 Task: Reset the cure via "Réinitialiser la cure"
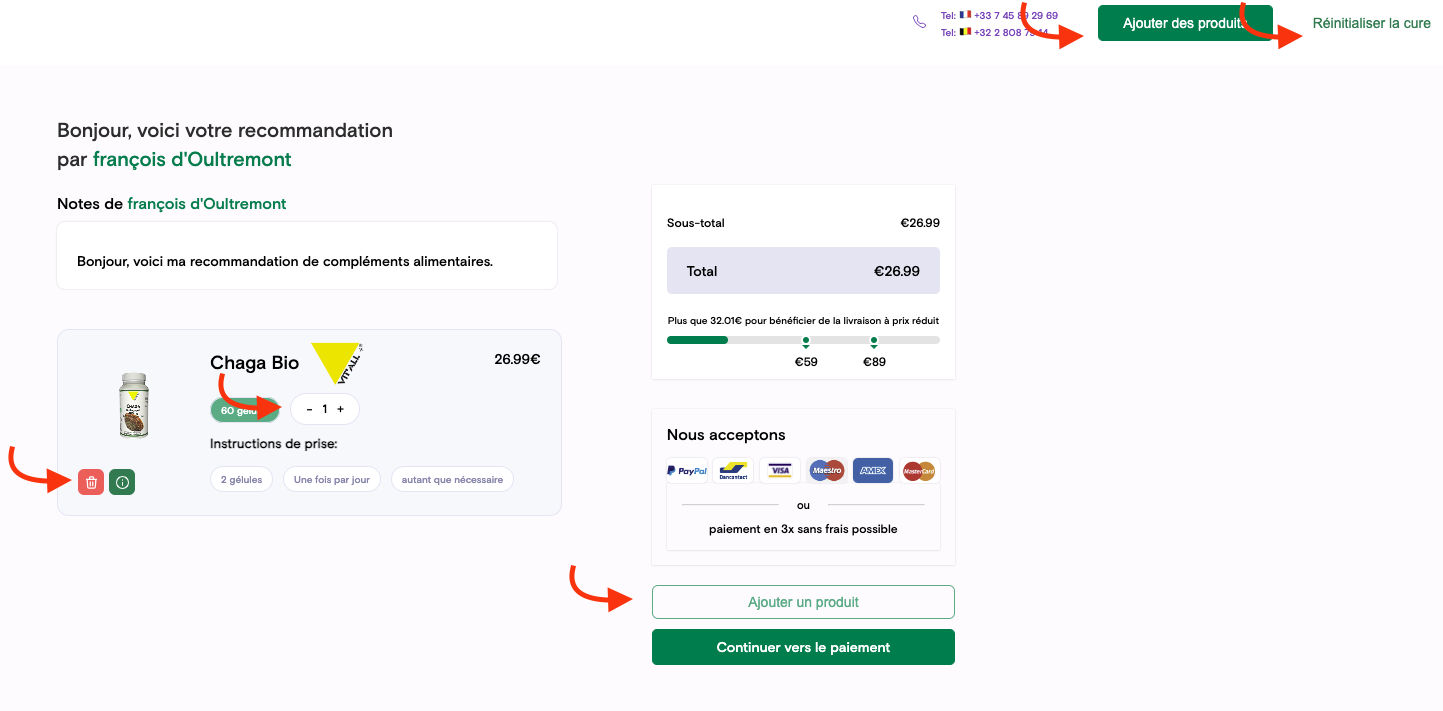click(x=1371, y=23)
